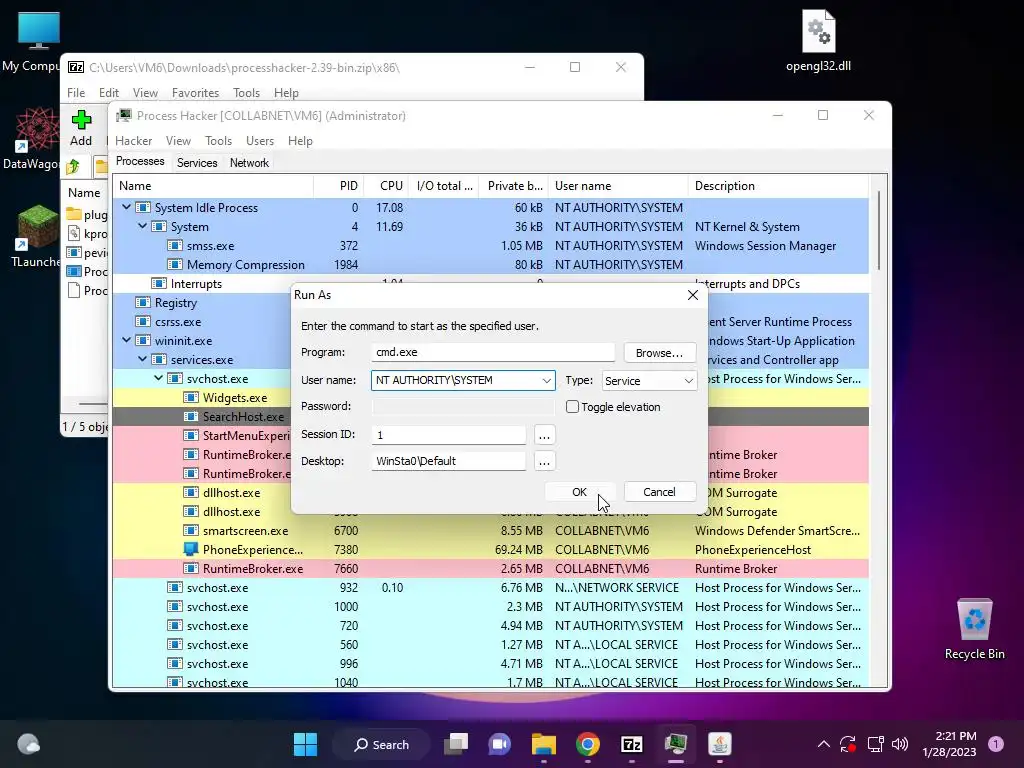This screenshot has height=768, width=1024.
Task: Show hidden system tray icons
Action: (824, 744)
